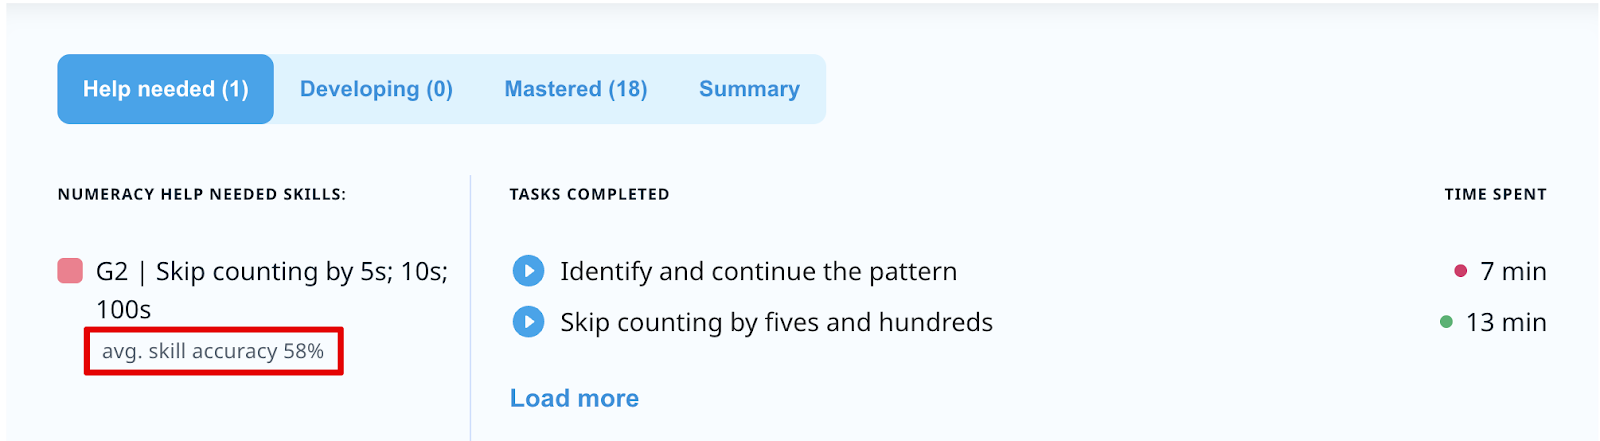This screenshot has width=1600, height=441.
Task: Open the Skip counting by fives and hundreds title
Action: (x=776, y=322)
